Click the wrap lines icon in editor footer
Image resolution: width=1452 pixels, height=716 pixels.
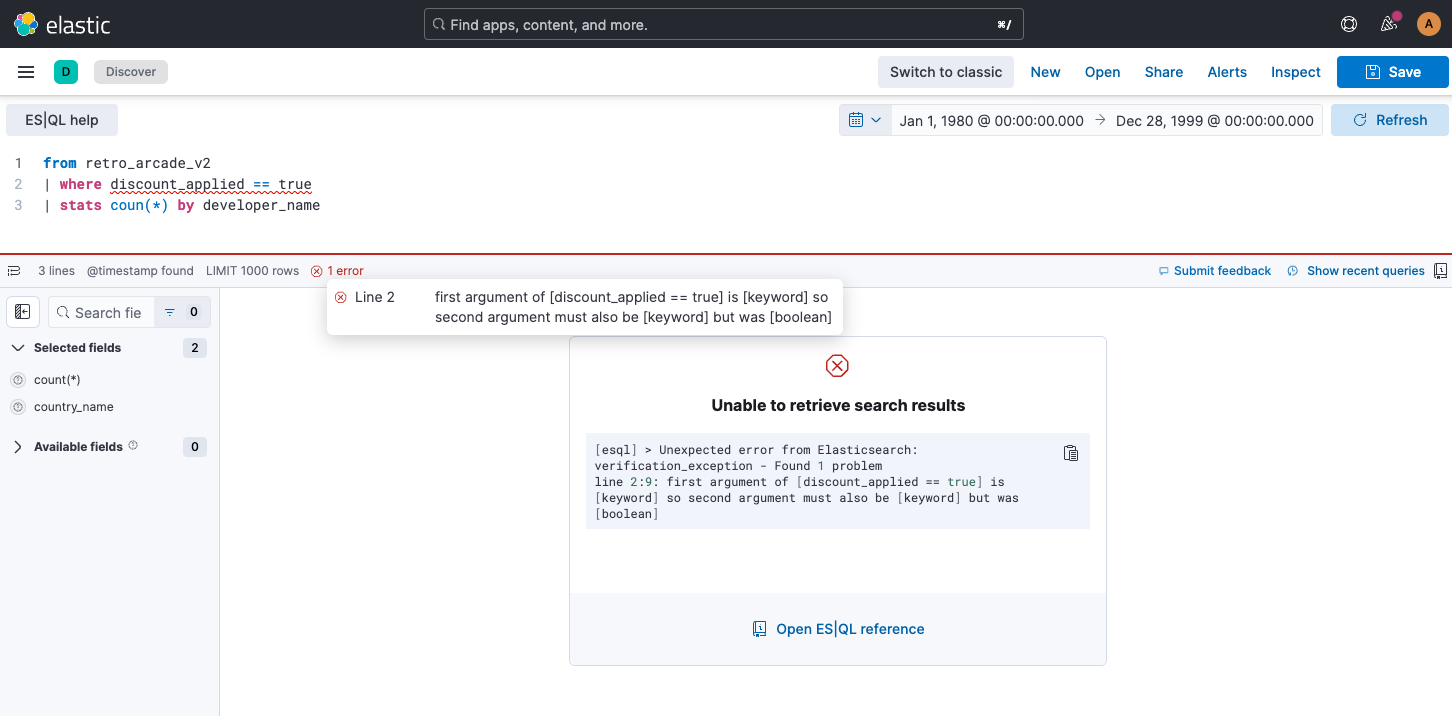15,271
